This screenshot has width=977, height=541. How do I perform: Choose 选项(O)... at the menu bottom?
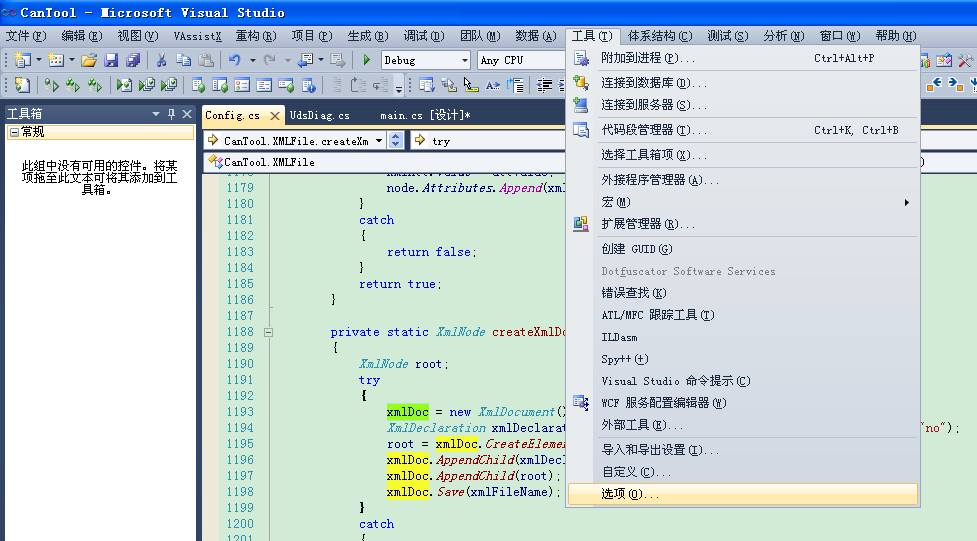743,494
